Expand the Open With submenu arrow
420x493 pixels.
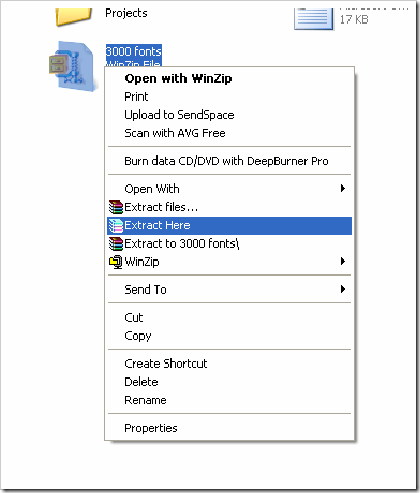(343, 189)
